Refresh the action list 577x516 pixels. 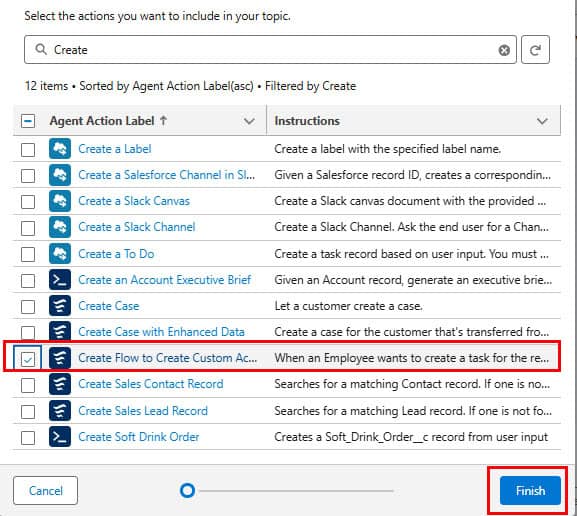coord(535,50)
